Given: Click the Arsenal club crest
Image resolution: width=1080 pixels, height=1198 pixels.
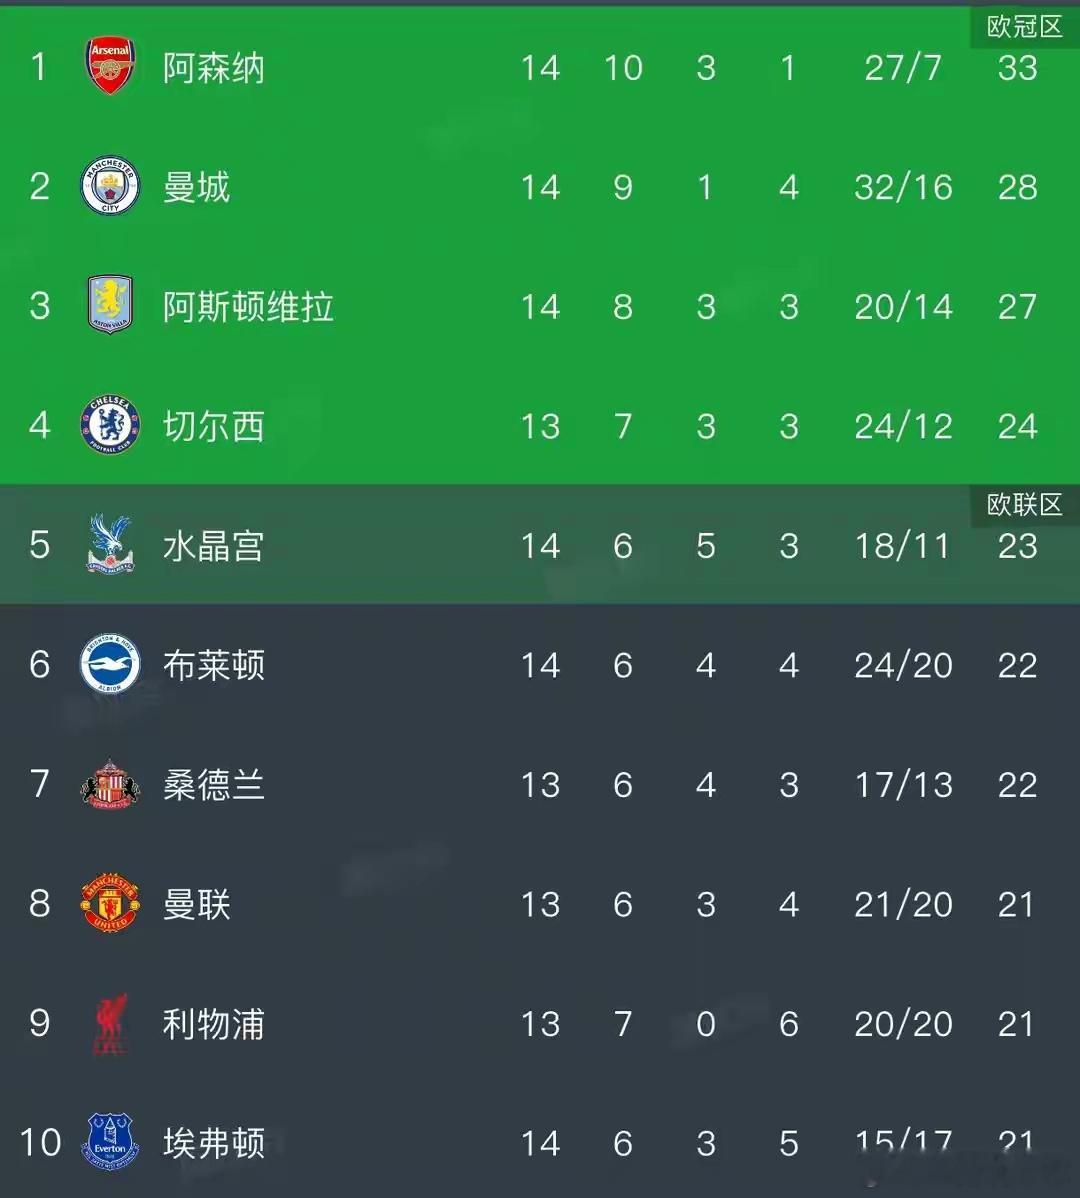Looking at the screenshot, I should (110, 67).
